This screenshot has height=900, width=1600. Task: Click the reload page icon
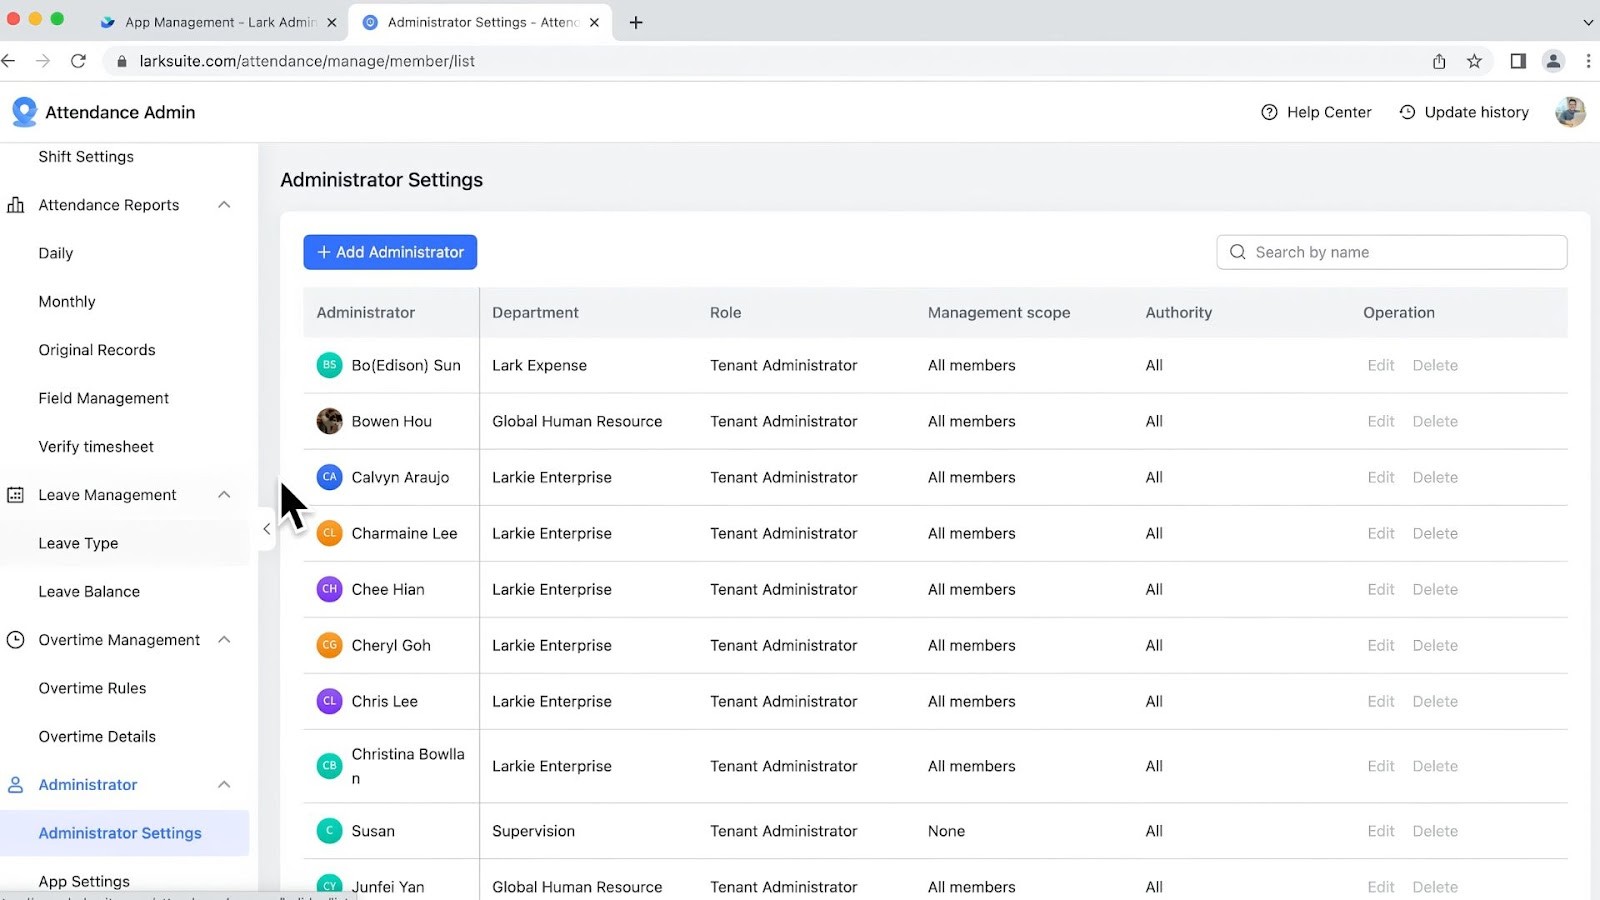[x=79, y=61]
